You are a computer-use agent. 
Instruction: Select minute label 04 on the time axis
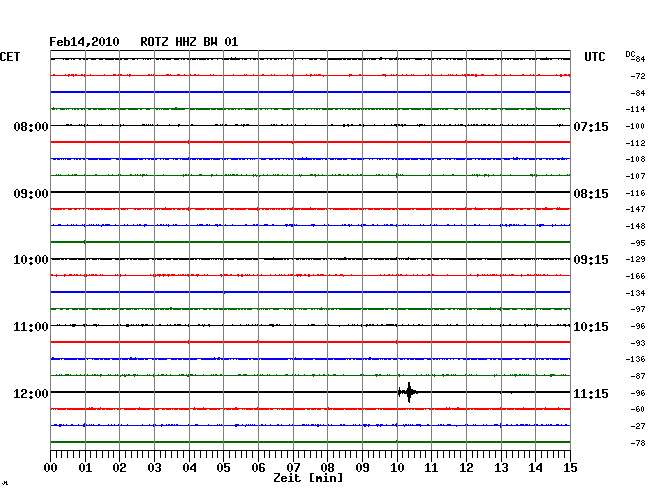tap(189, 468)
